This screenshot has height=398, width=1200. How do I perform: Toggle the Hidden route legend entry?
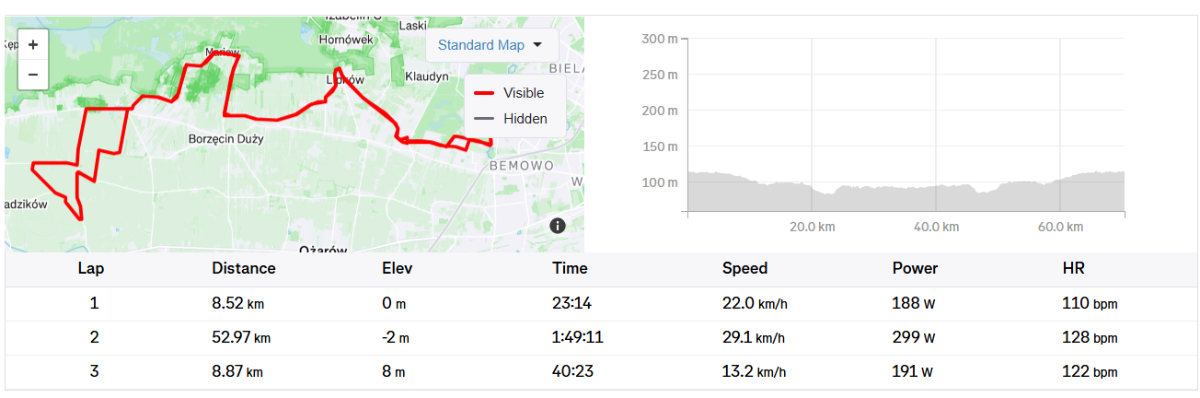[x=510, y=118]
